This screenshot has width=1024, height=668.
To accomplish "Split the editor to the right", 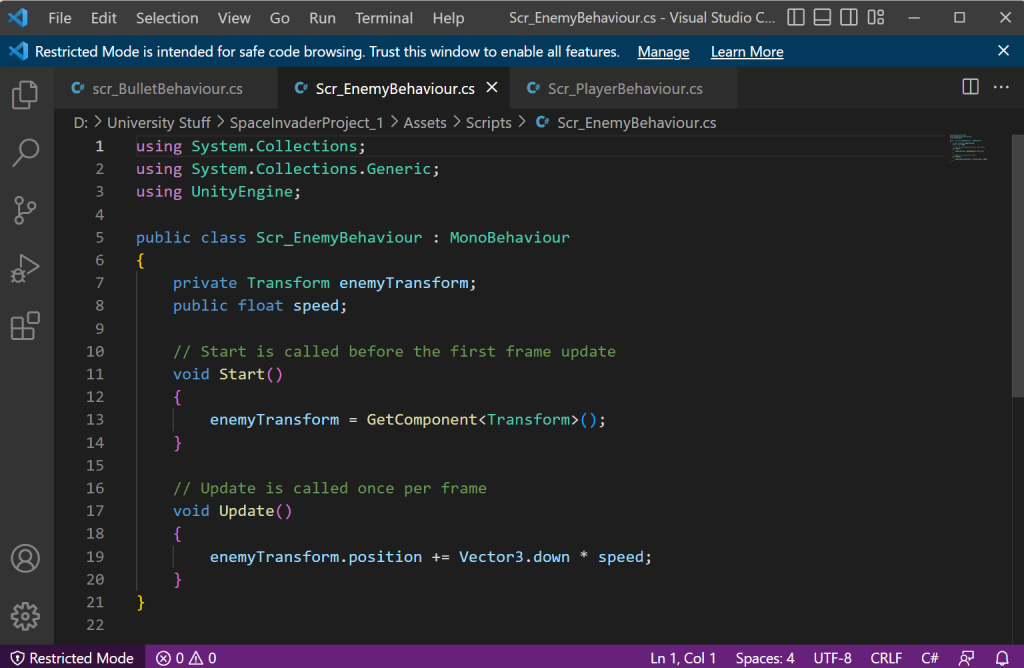I will point(970,88).
